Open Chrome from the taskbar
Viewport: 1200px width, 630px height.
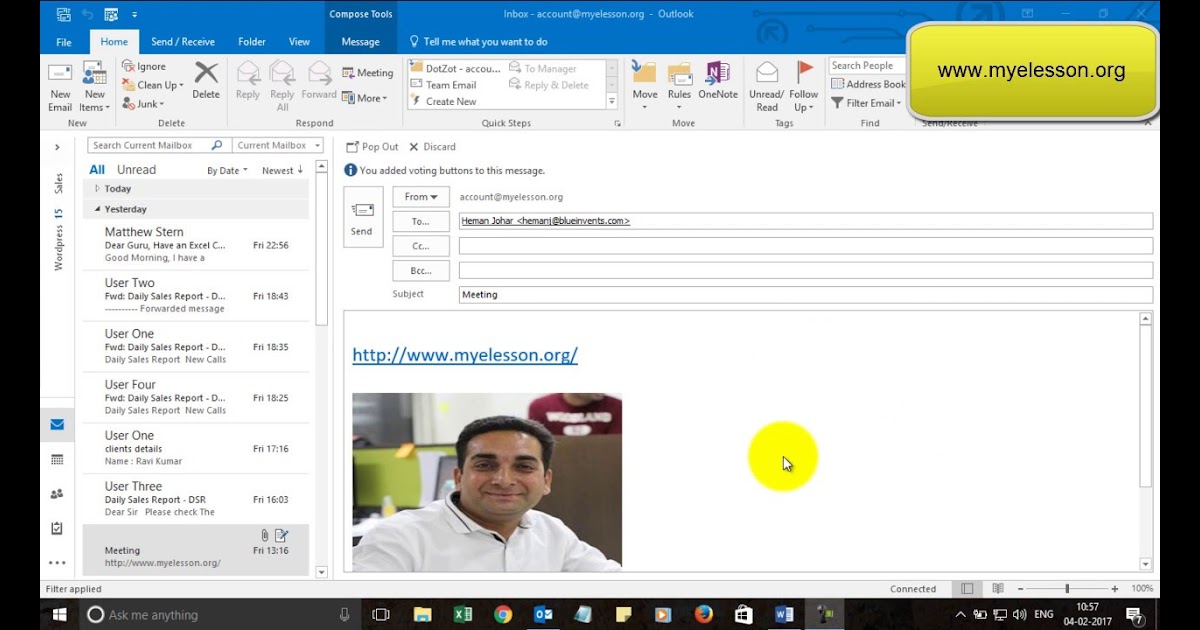tap(503, 614)
